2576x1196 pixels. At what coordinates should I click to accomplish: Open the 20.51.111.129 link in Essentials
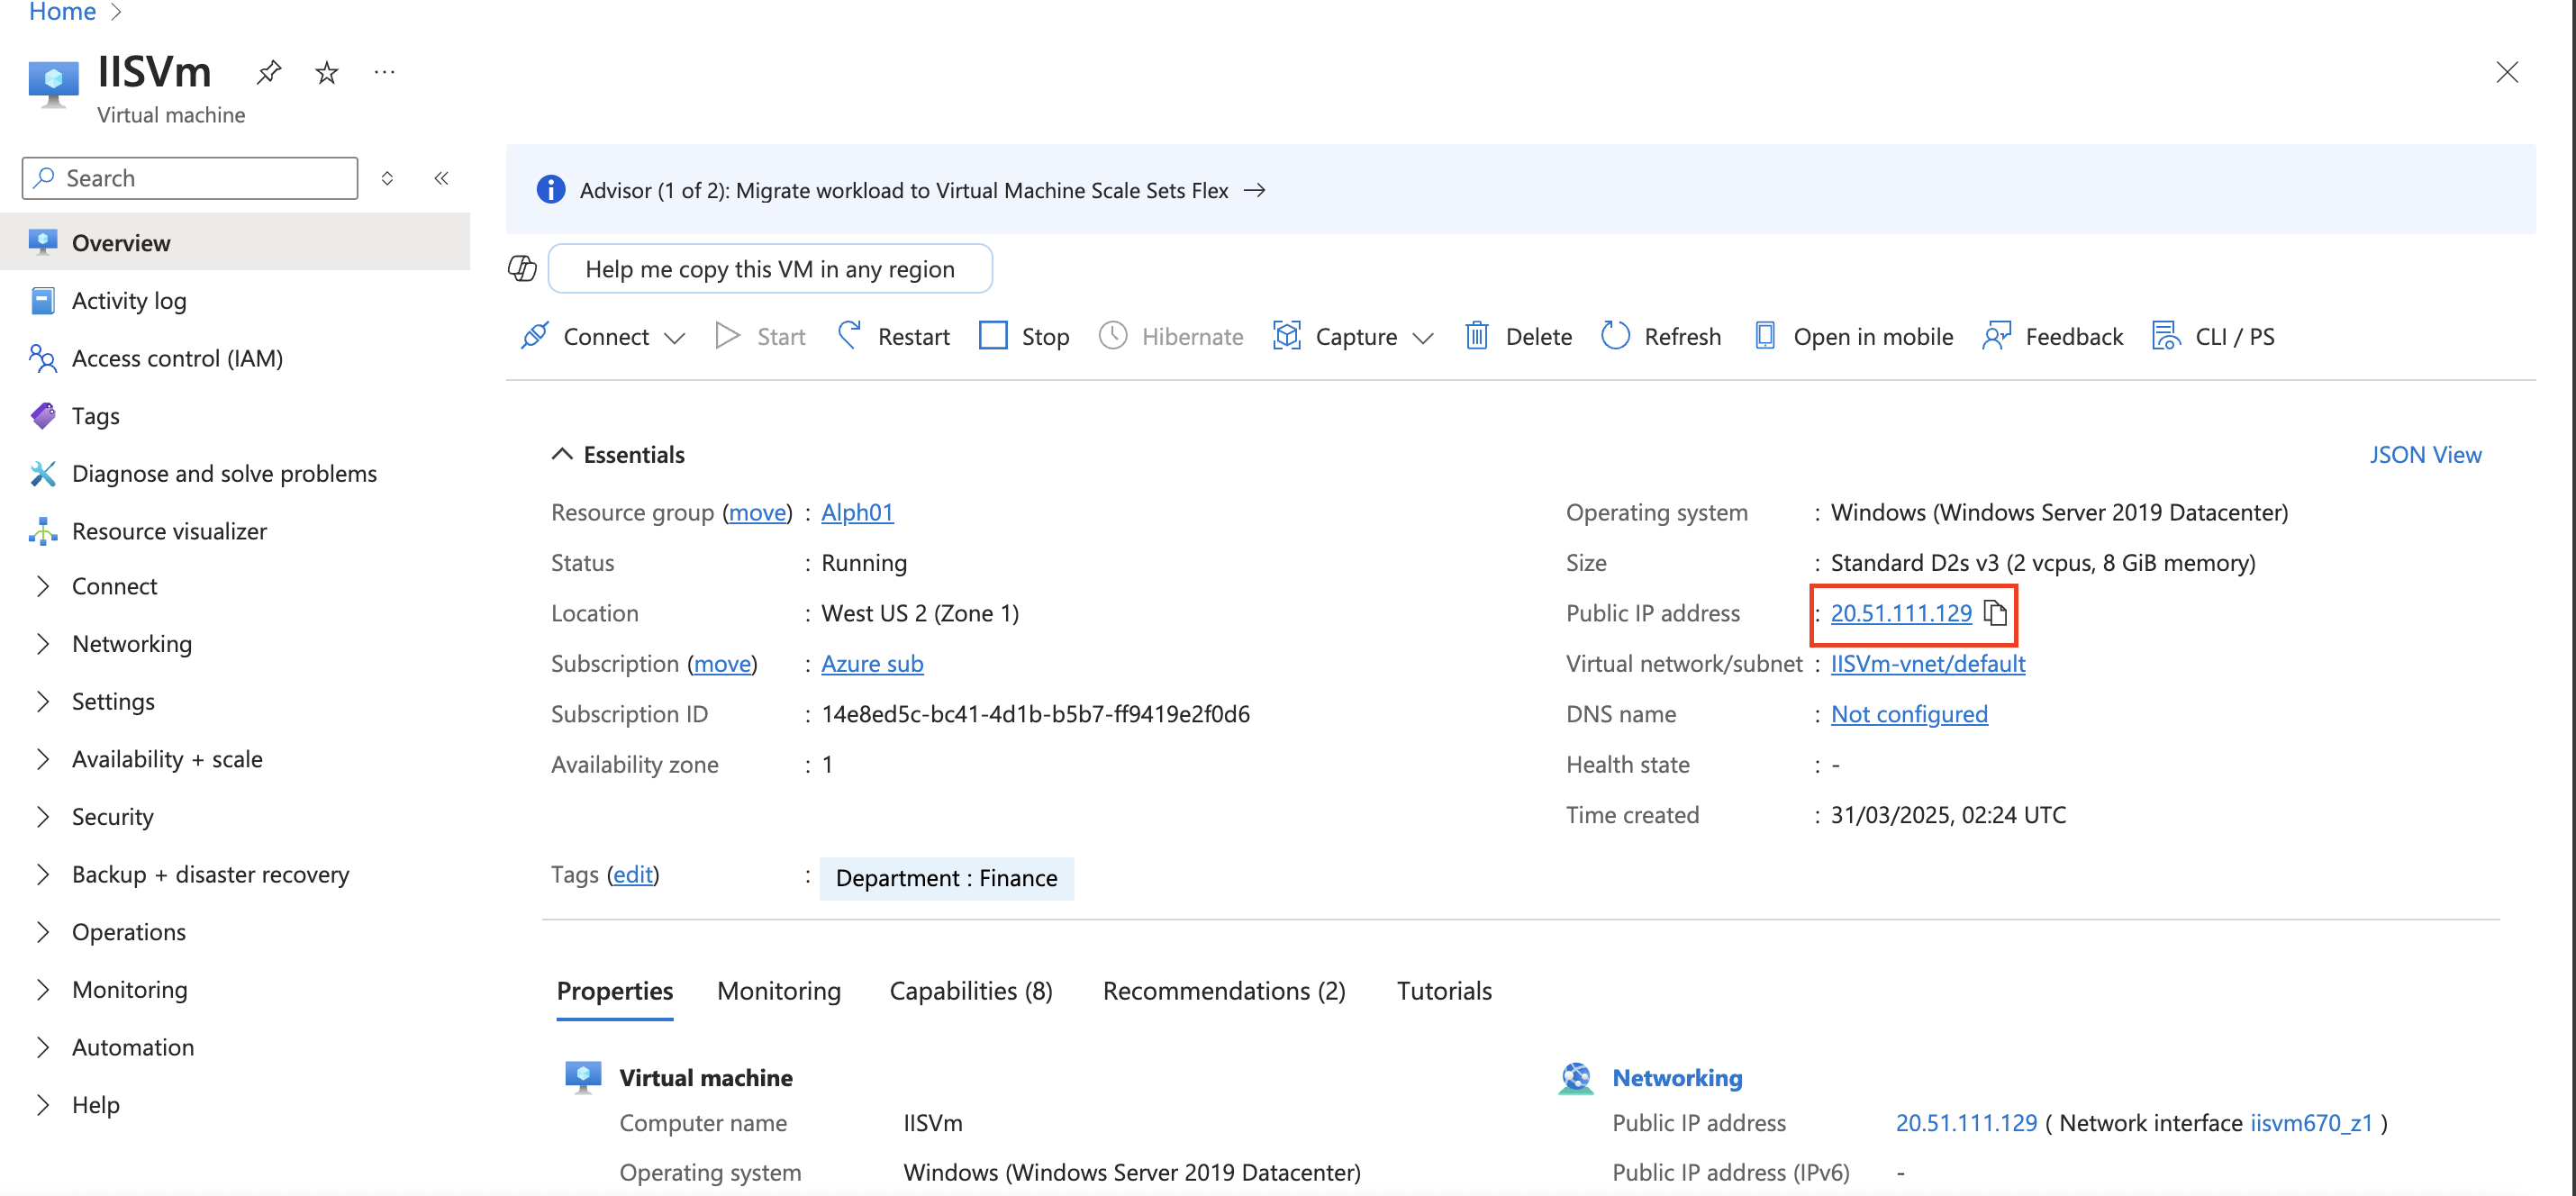click(1901, 612)
